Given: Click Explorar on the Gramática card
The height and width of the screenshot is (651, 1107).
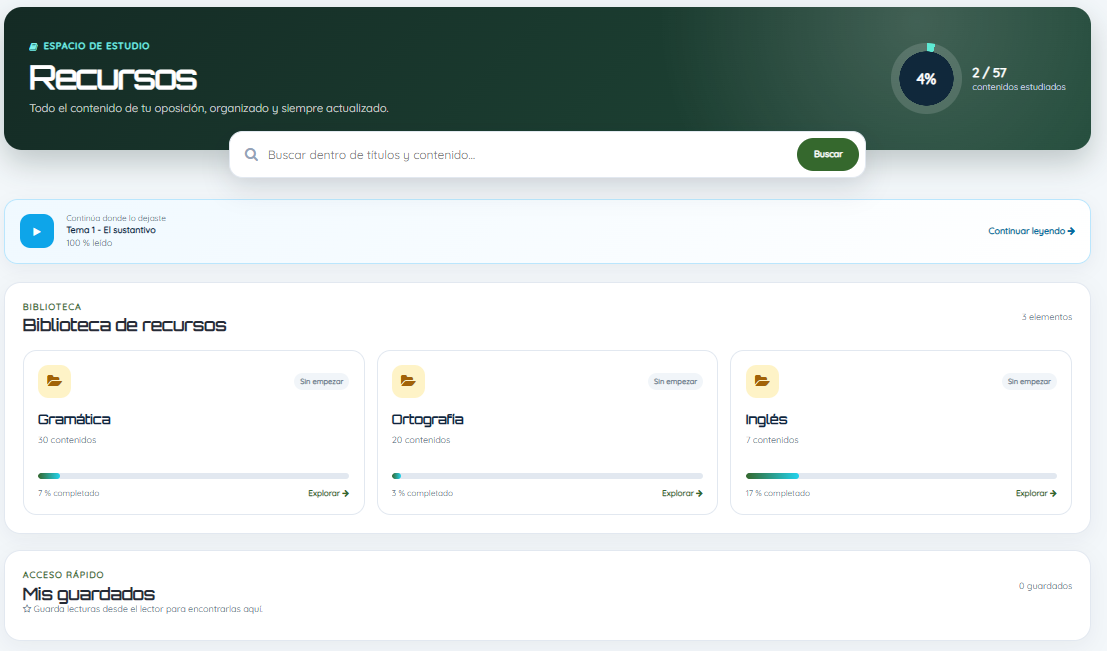Looking at the screenshot, I should (x=328, y=494).
